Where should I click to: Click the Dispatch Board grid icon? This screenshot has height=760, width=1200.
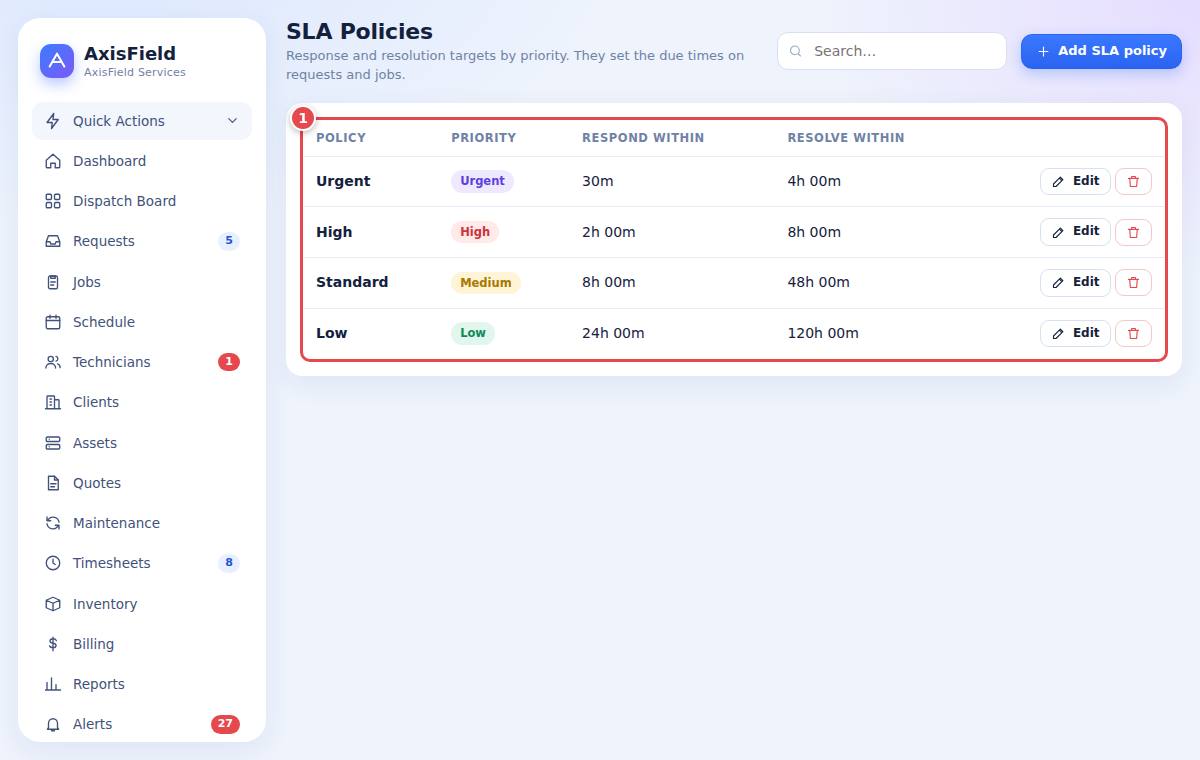tap(53, 201)
